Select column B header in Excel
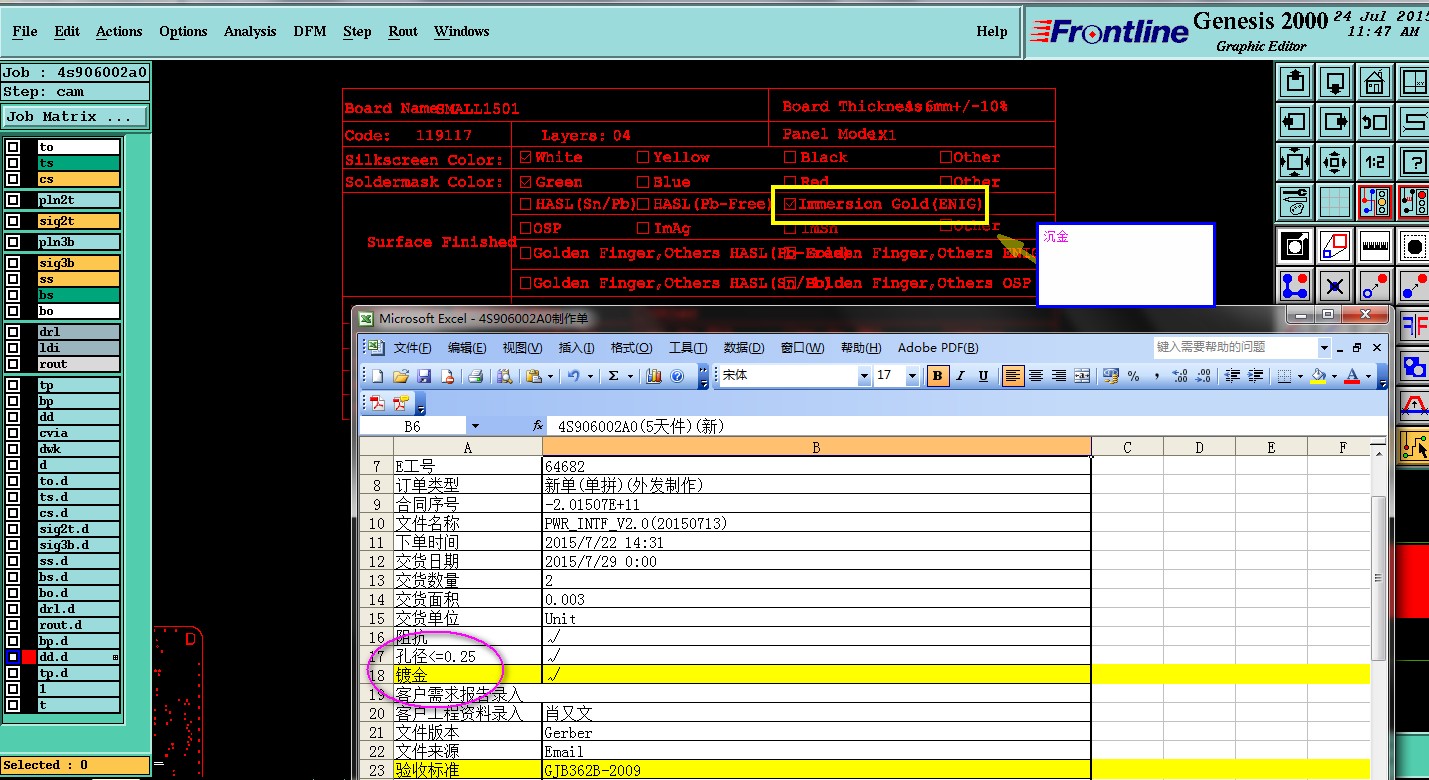The height and width of the screenshot is (780, 1429). click(816, 447)
